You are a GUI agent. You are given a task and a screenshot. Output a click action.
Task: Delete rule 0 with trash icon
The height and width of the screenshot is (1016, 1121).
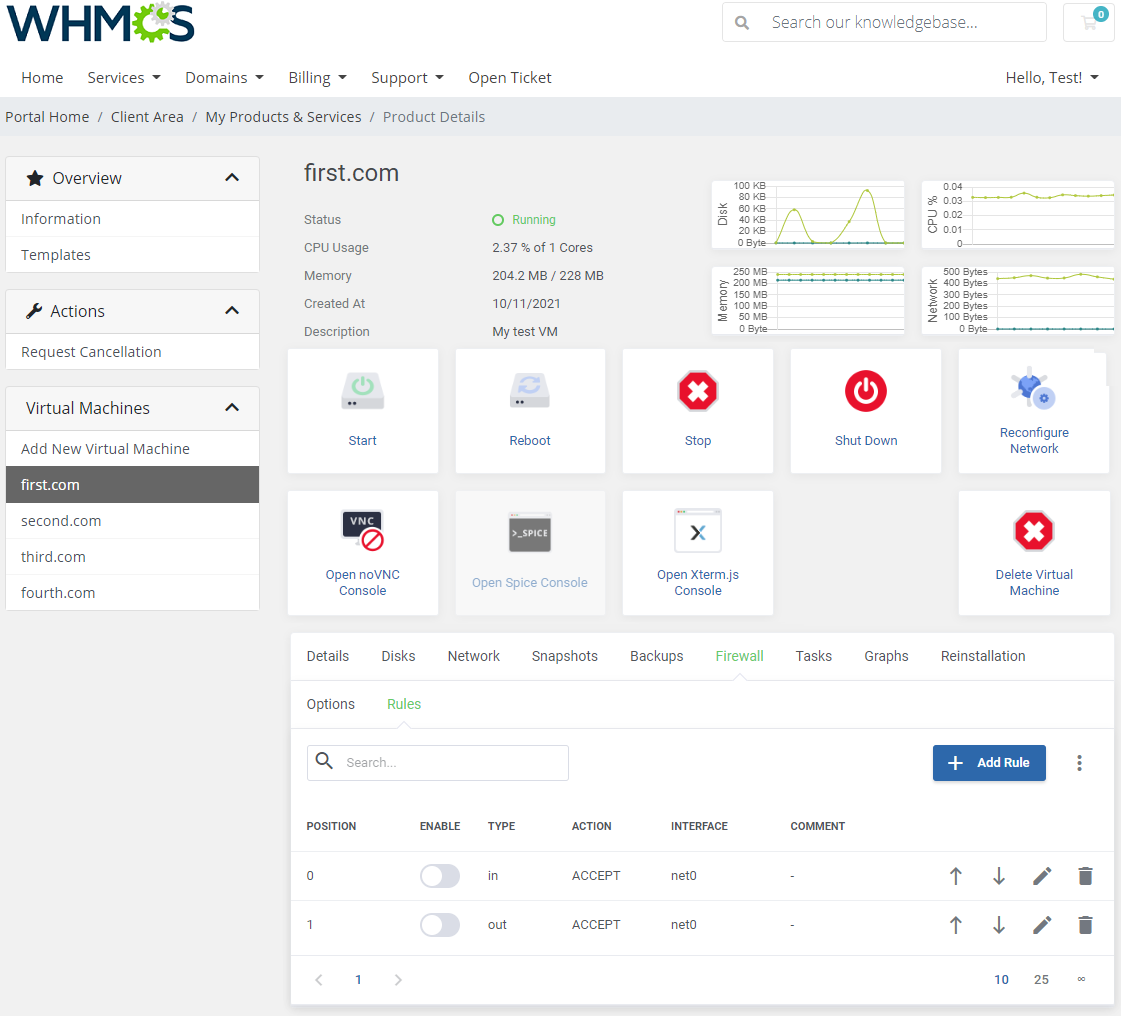tap(1085, 876)
